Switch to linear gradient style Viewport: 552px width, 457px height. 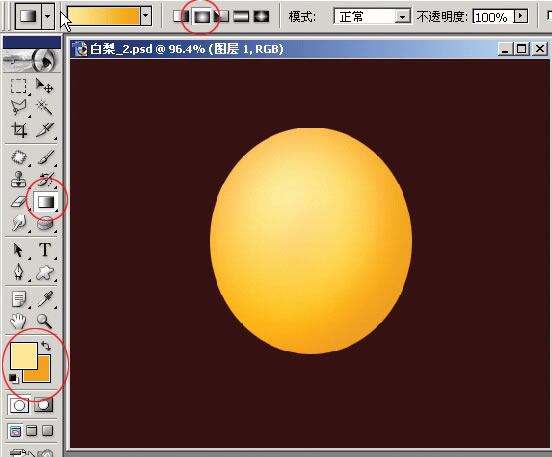point(181,16)
